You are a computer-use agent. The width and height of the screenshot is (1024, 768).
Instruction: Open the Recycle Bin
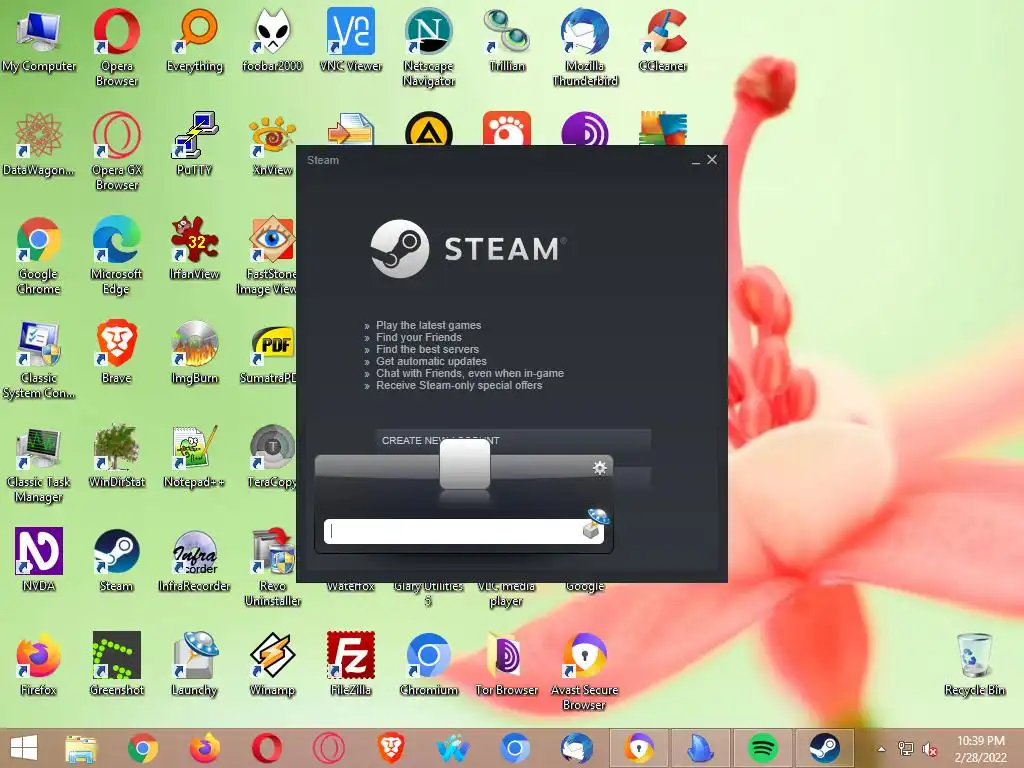click(974, 664)
